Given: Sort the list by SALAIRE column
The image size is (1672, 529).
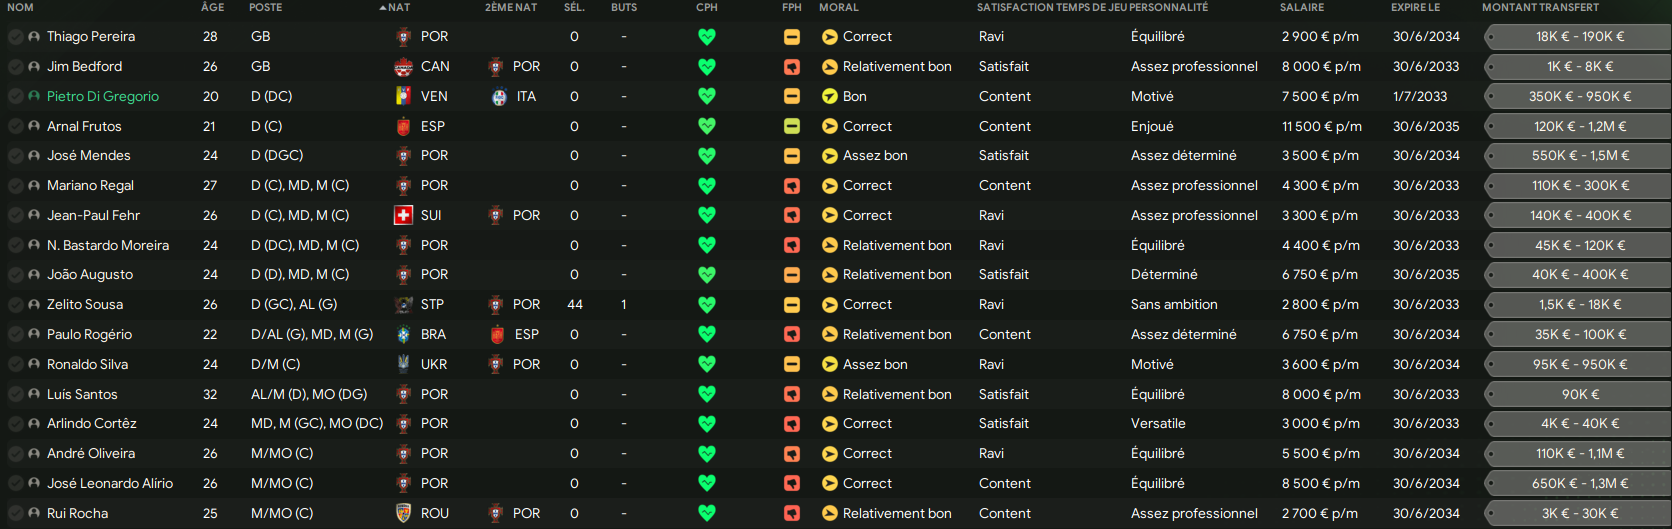Looking at the screenshot, I should pos(1302,7).
